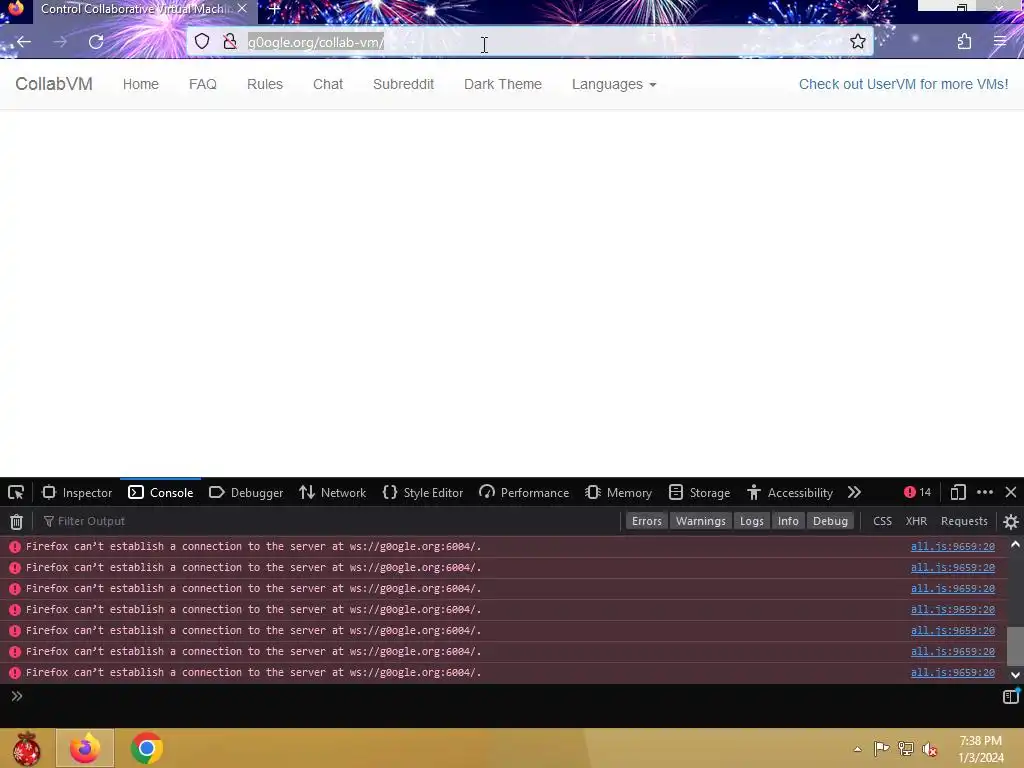Open the Firefox hamburger application menu
The image size is (1024, 768).
coord(1000,42)
